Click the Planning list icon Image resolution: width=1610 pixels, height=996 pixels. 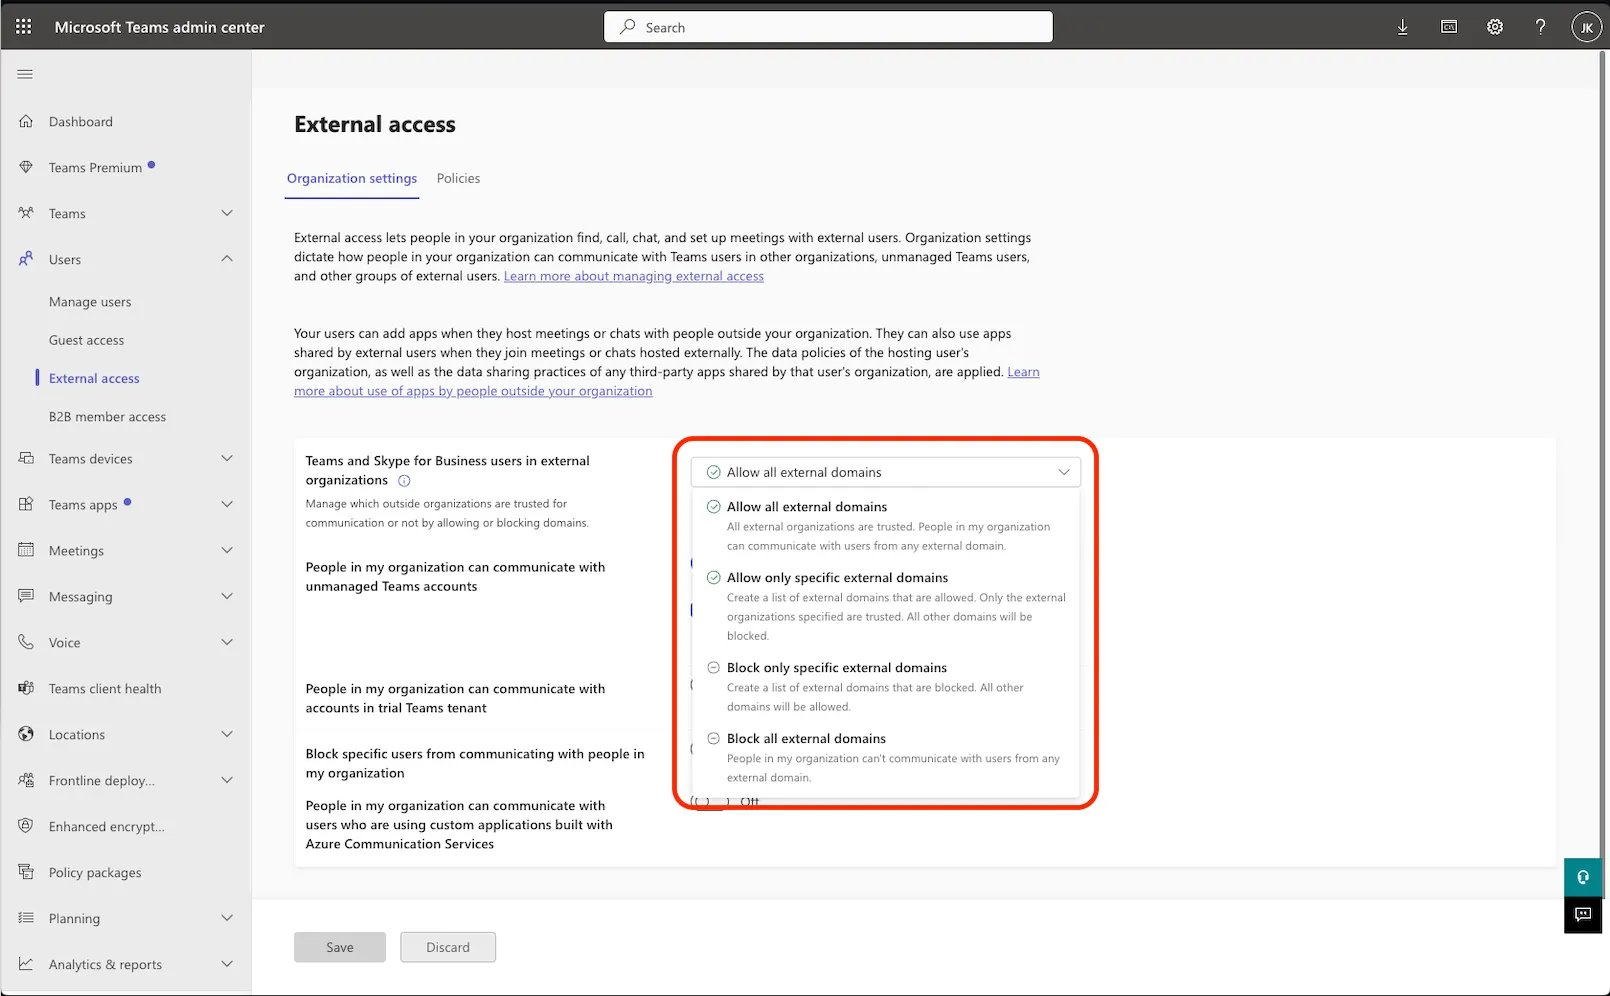[x=26, y=918]
